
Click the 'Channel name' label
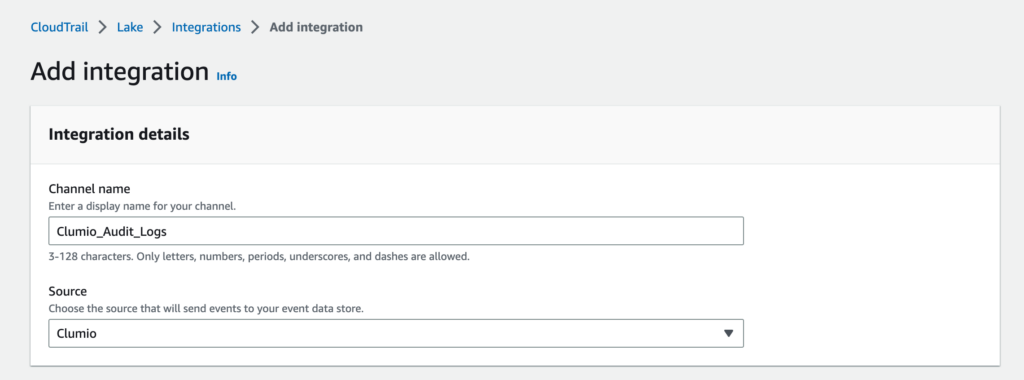point(89,189)
